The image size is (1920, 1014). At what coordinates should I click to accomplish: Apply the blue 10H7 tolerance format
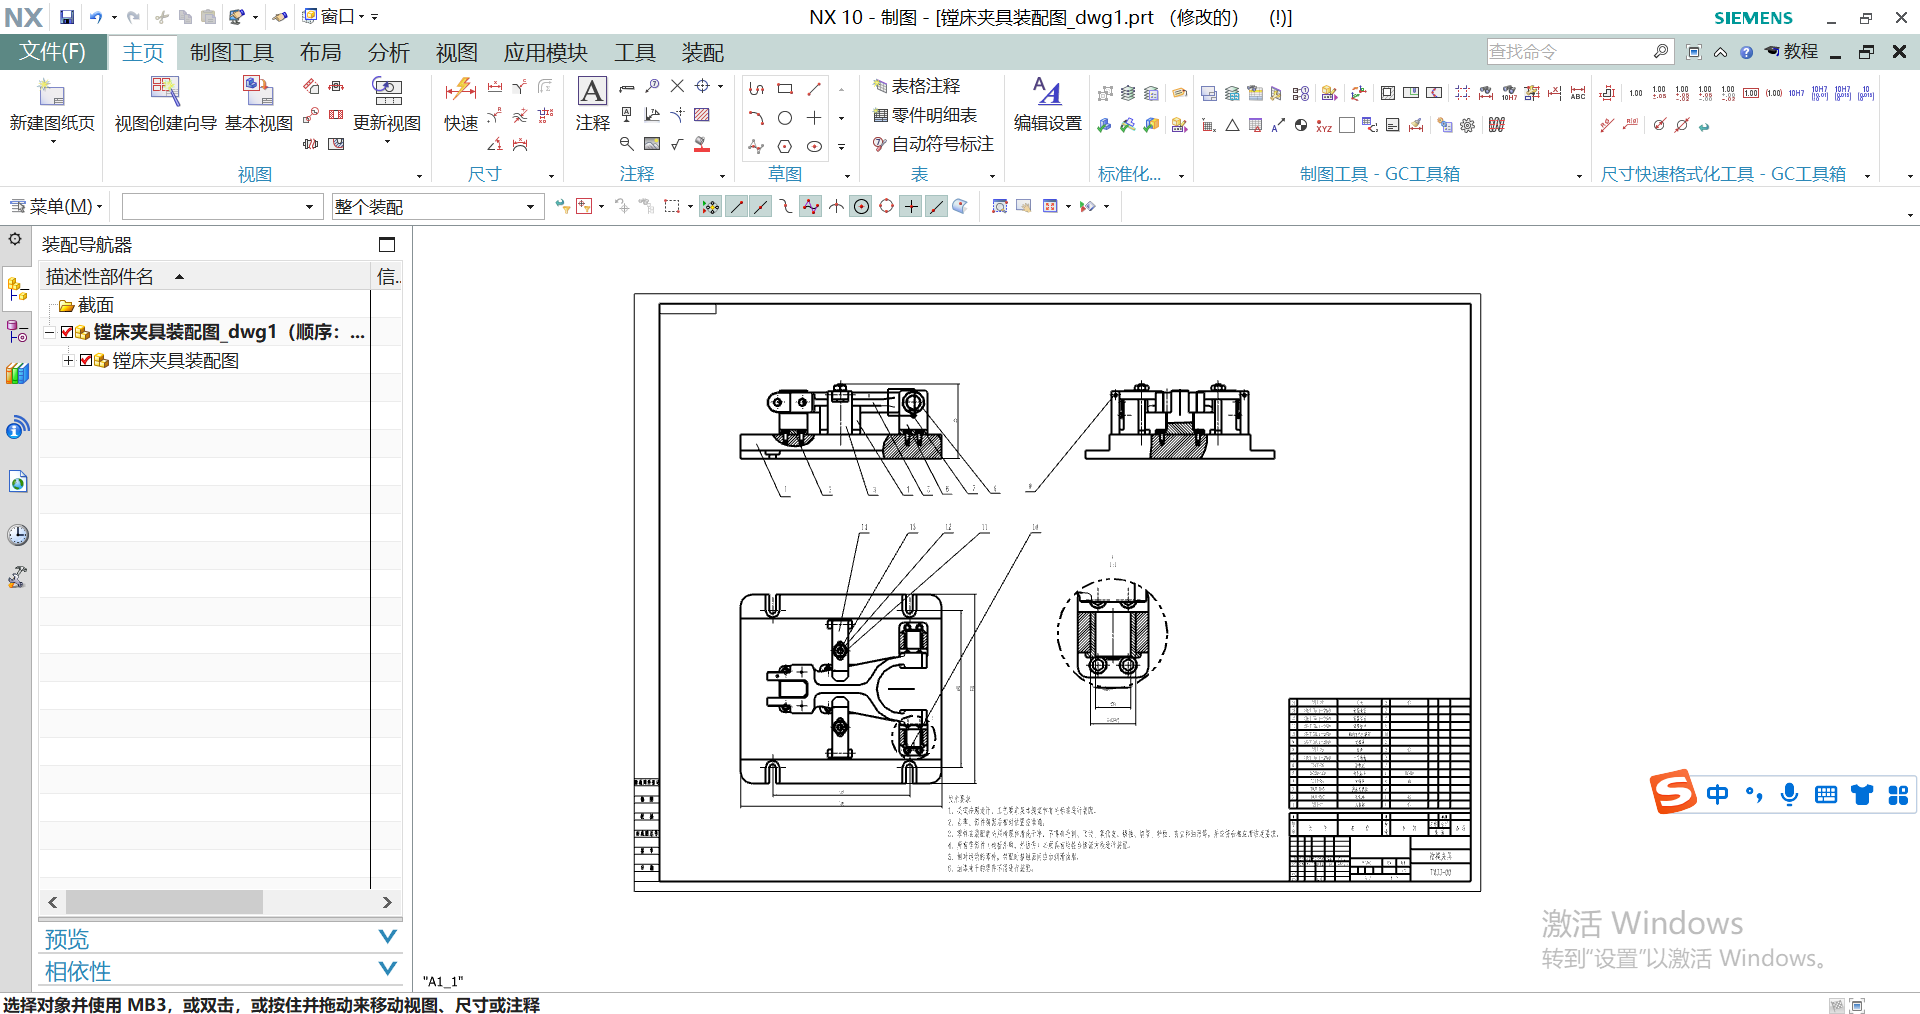[x=1797, y=94]
